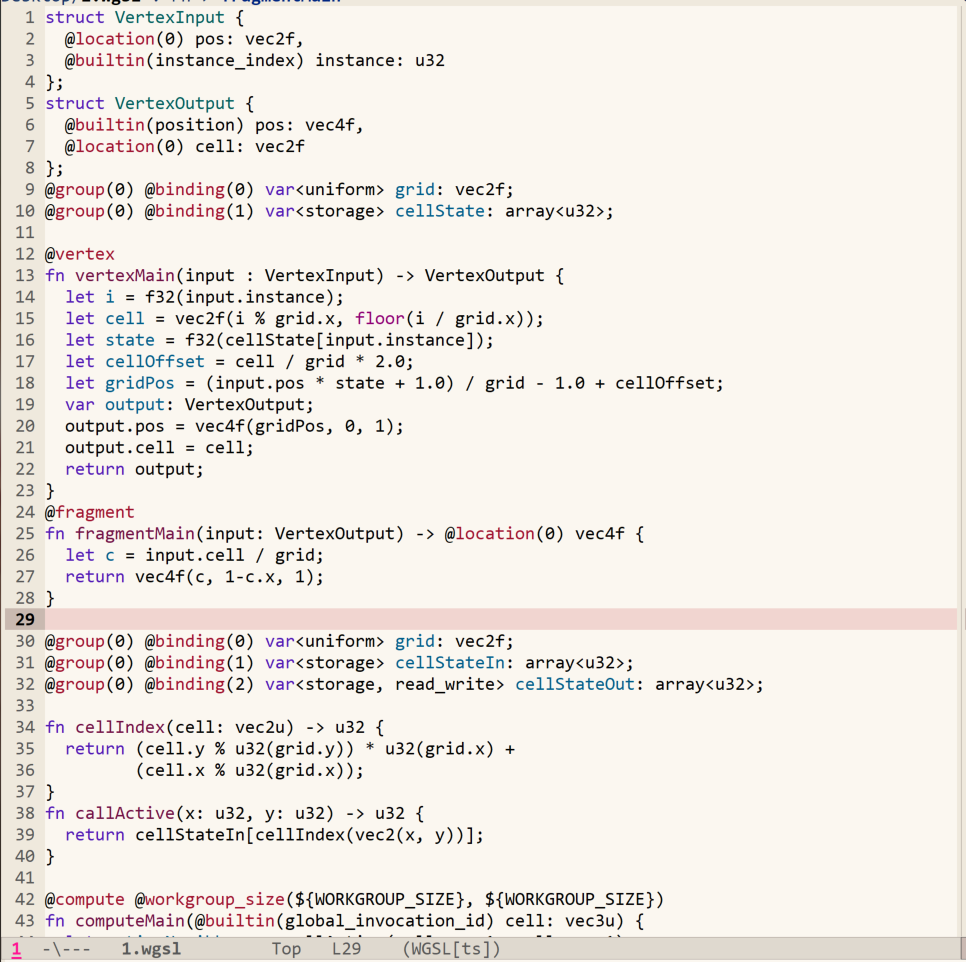Place cursor on highlighted empty line 29

point(500,619)
